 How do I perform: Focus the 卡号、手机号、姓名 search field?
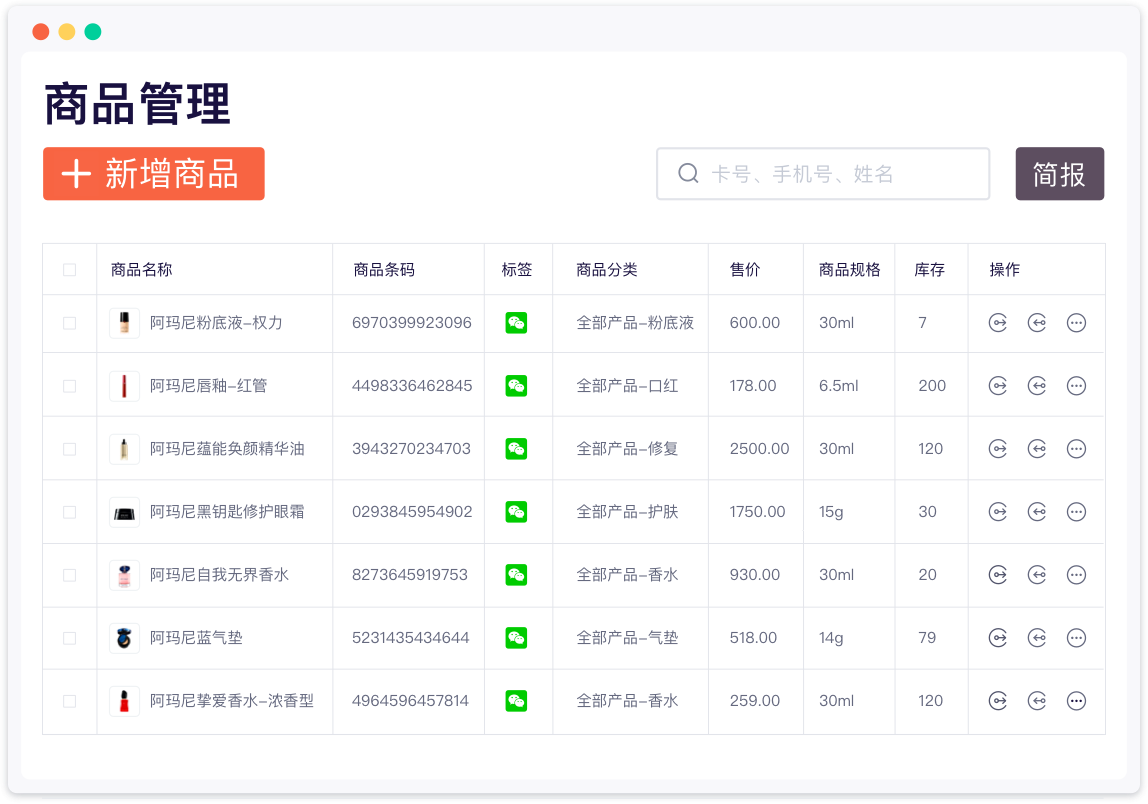coord(840,174)
